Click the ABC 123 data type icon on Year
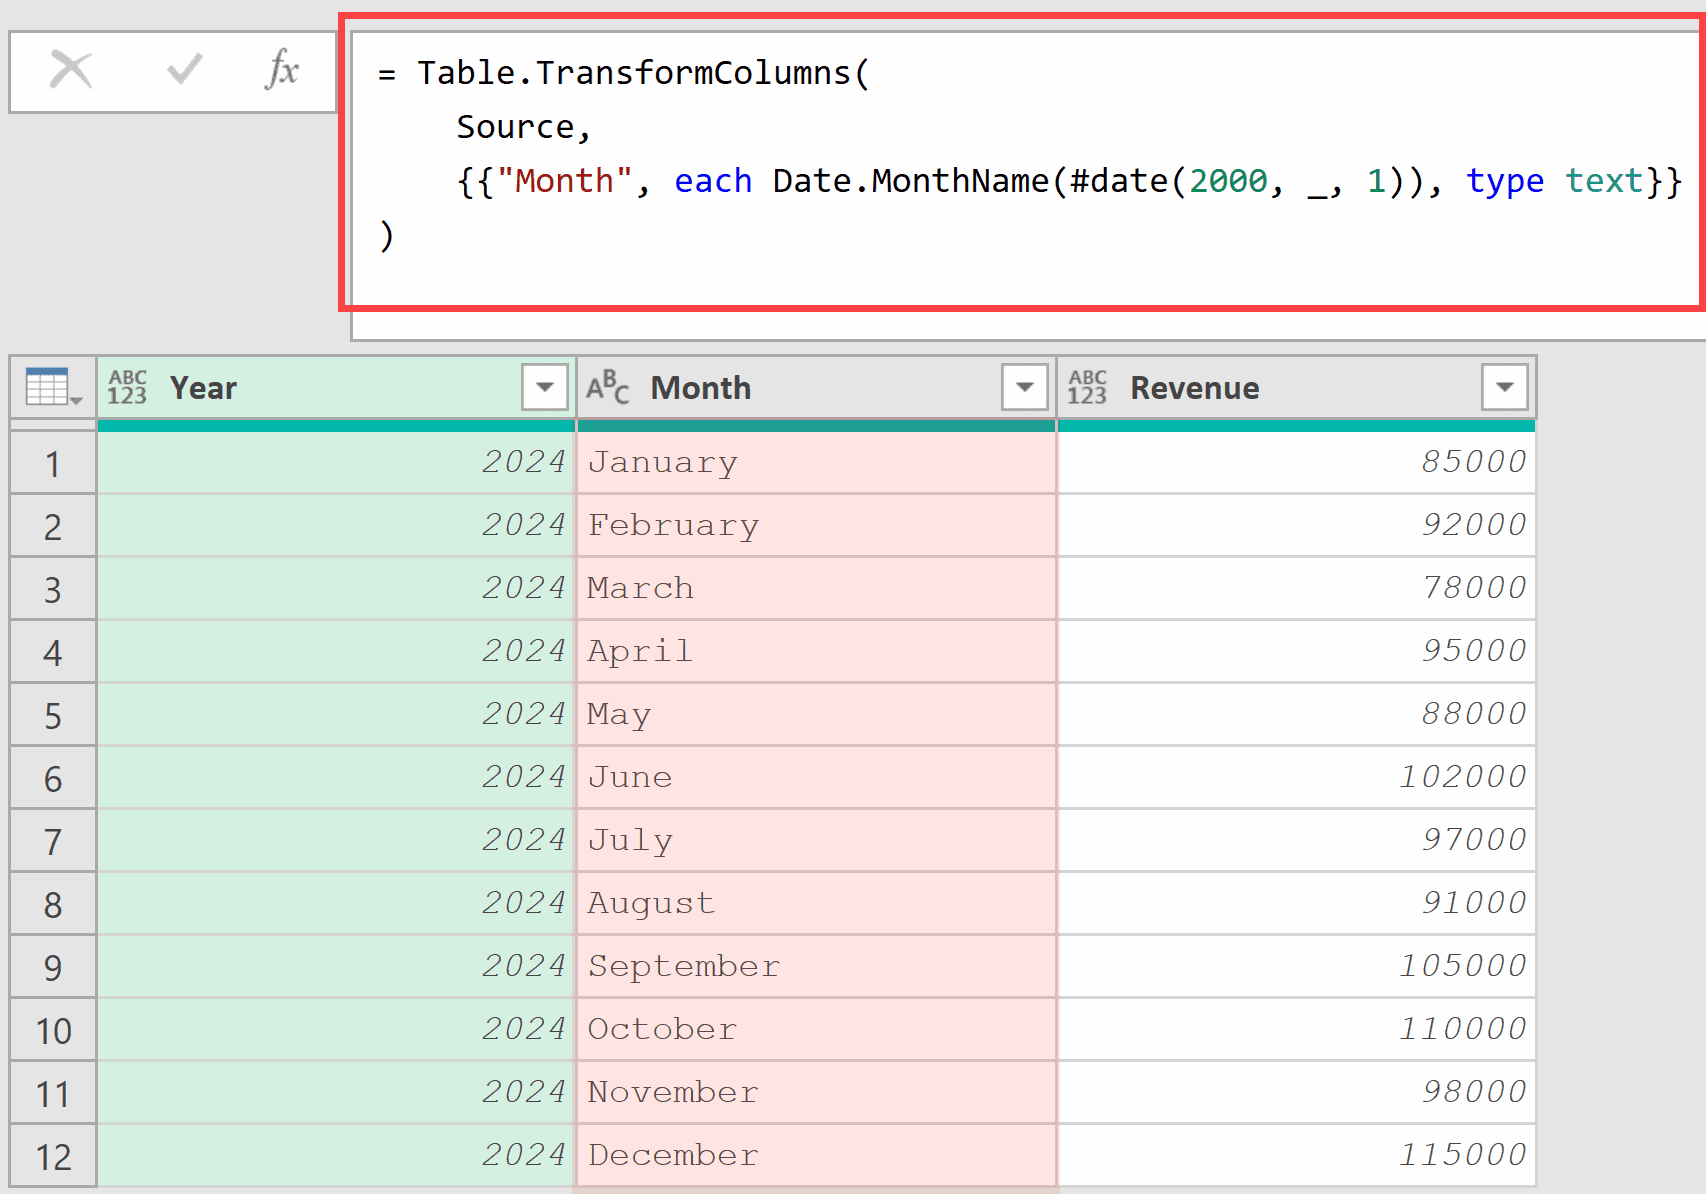1706x1194 pixels. [x=127, y=387]
